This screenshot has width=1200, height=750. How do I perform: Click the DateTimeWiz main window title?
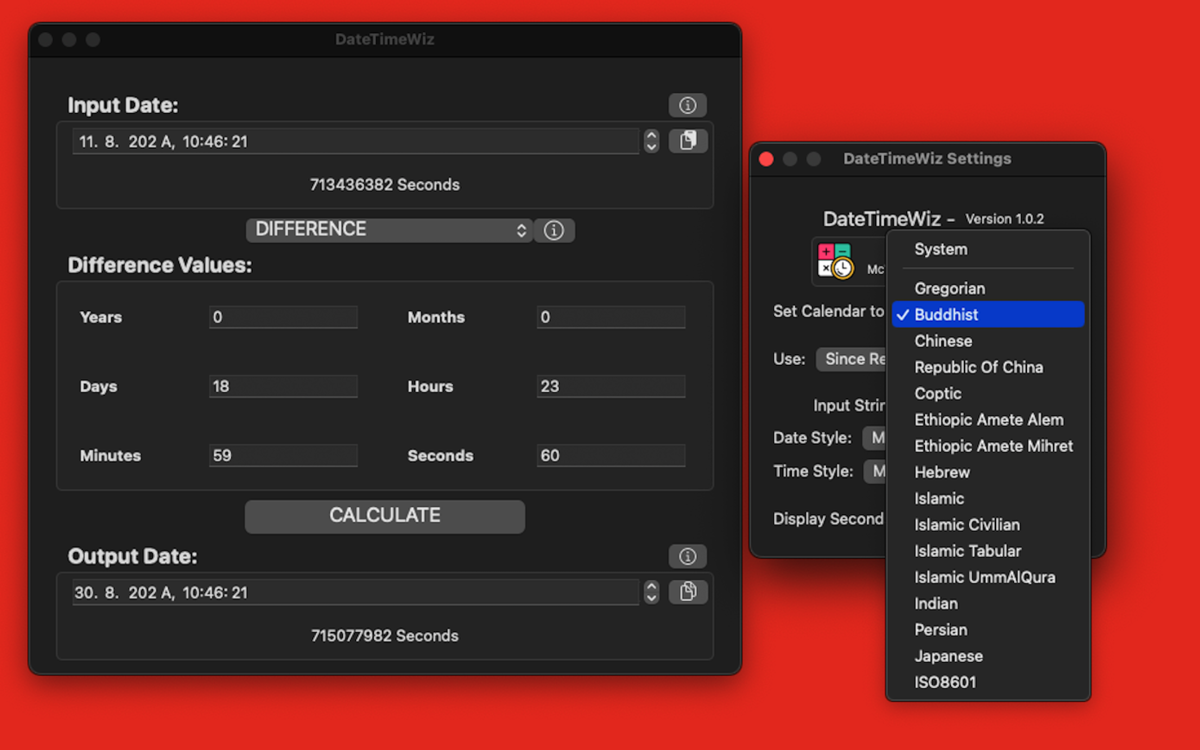385,40
